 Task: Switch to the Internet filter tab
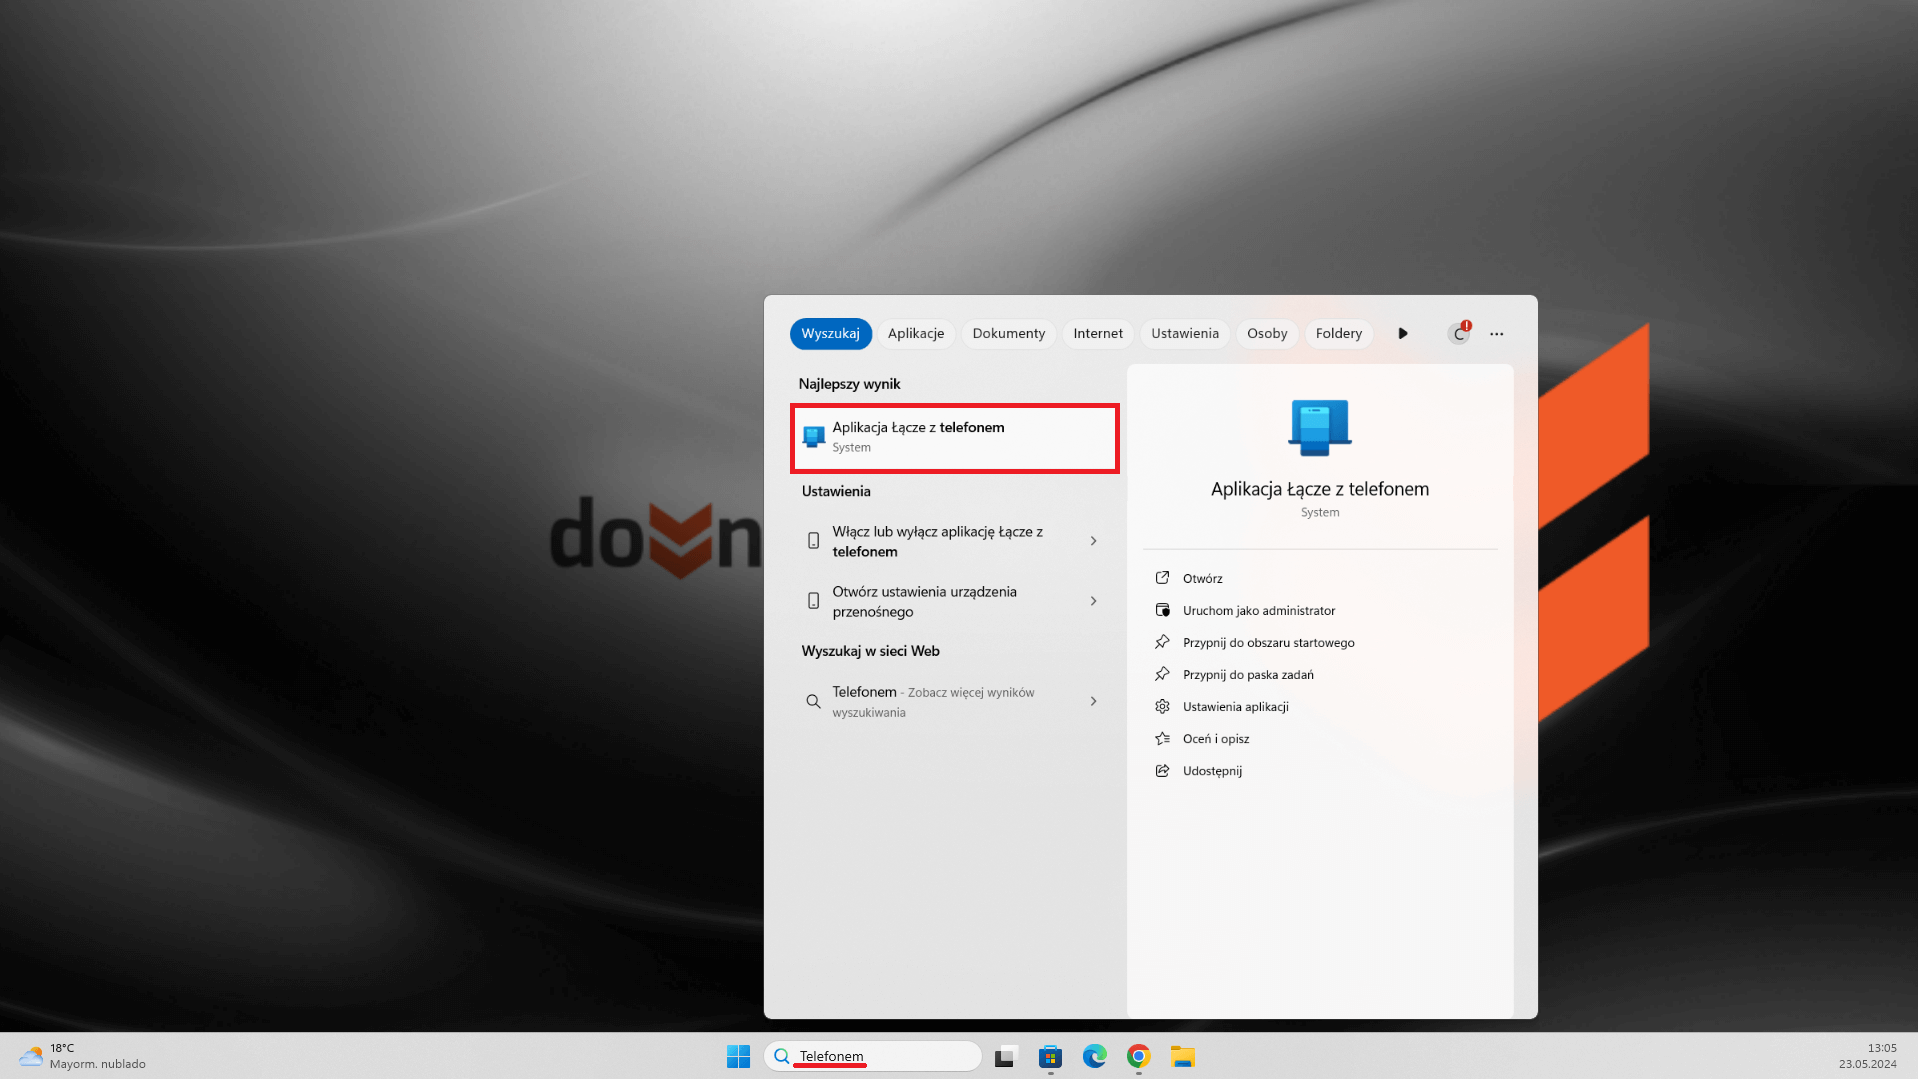[x=1098, y=333]
